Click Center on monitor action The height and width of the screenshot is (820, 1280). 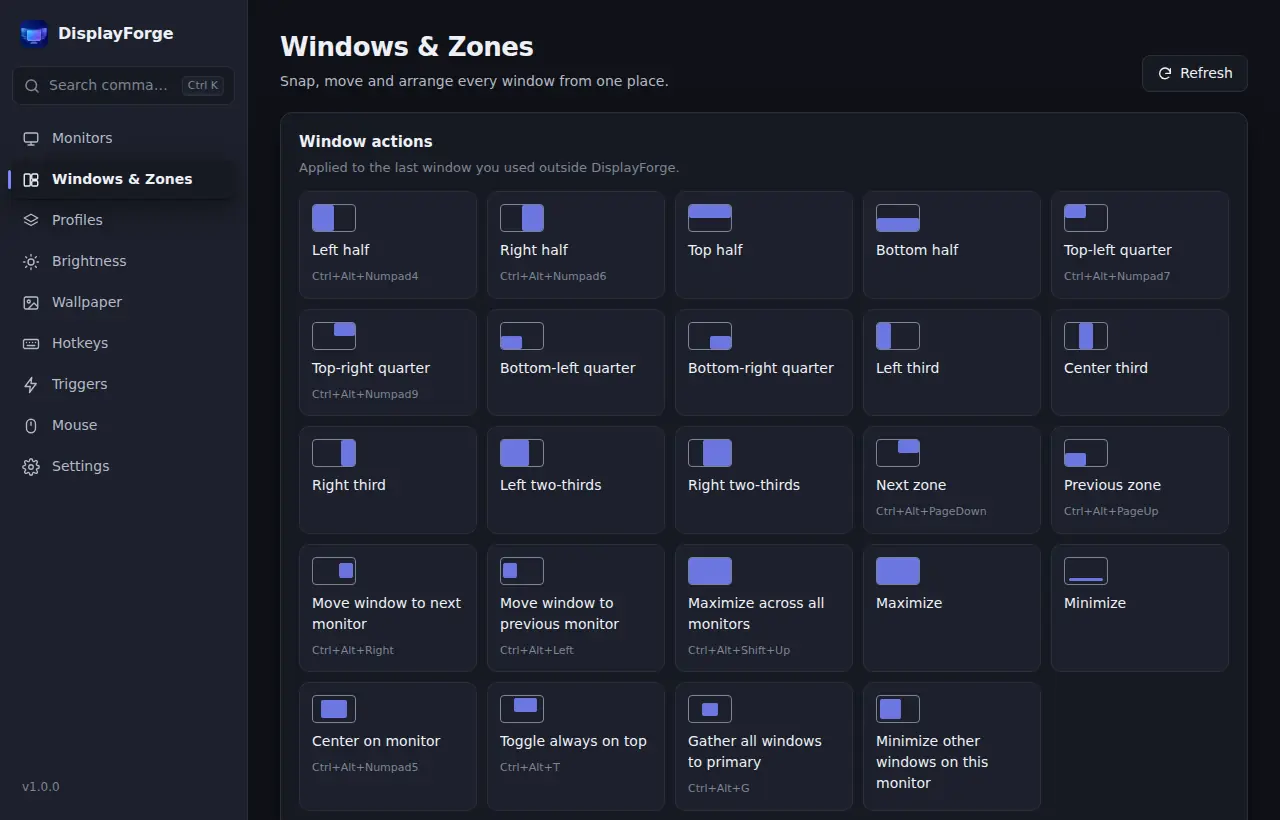click(x=388, y=746)
